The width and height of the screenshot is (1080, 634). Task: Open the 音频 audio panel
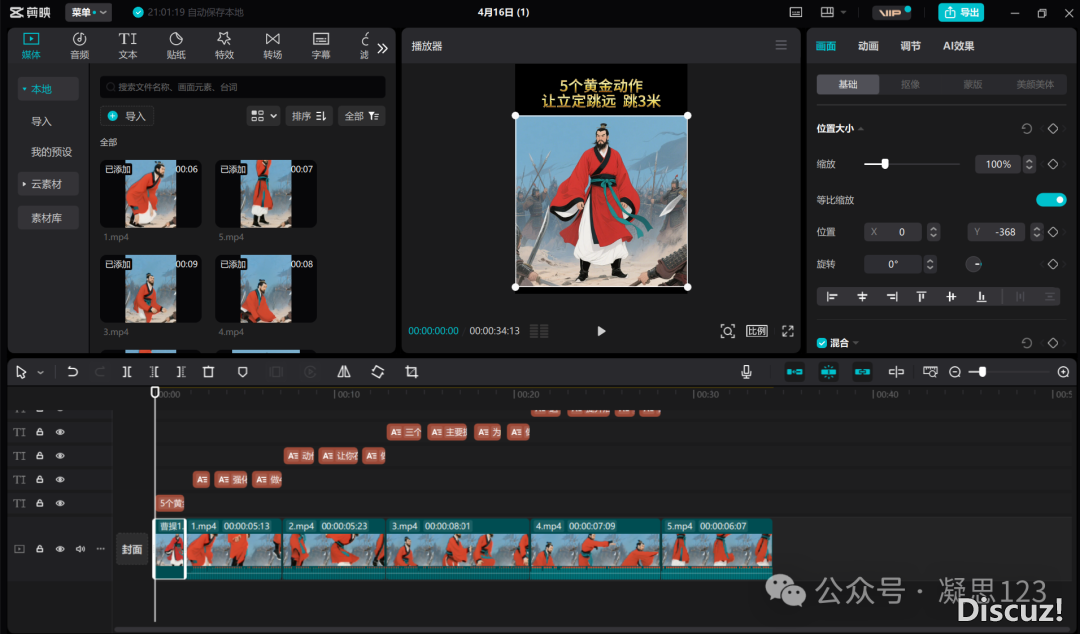[80, 45]
